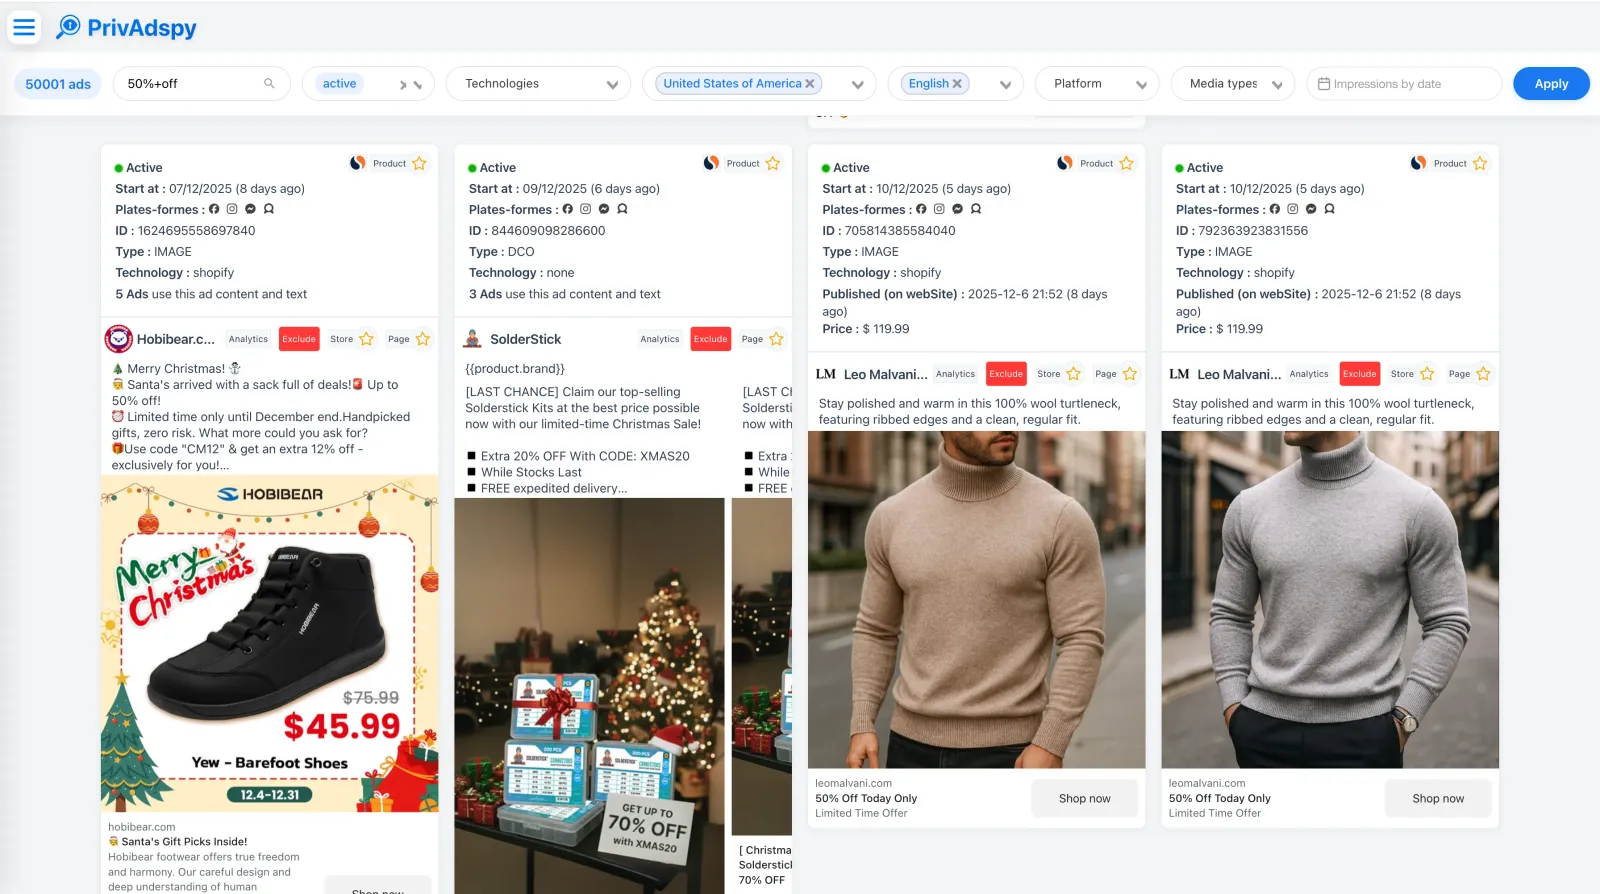The height and width of the screenshot is (894, 1600).
Task: Expand the status filter dropdown arrow
Action: (418, 85)
